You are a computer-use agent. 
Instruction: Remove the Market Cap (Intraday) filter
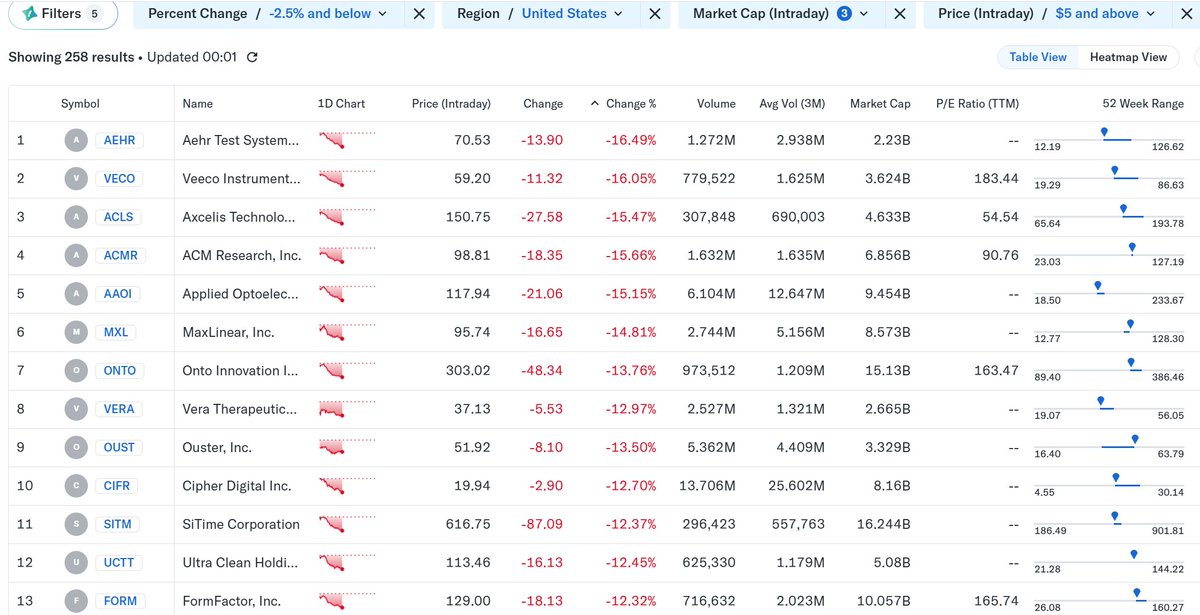899,14
